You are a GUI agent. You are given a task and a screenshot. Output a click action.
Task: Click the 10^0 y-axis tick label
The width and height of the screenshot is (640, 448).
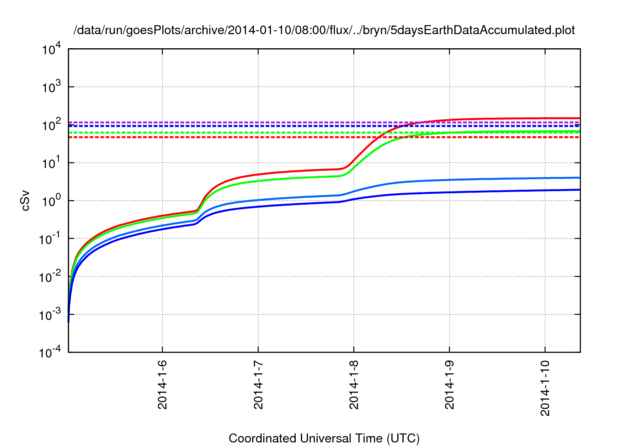pos(50,200)
